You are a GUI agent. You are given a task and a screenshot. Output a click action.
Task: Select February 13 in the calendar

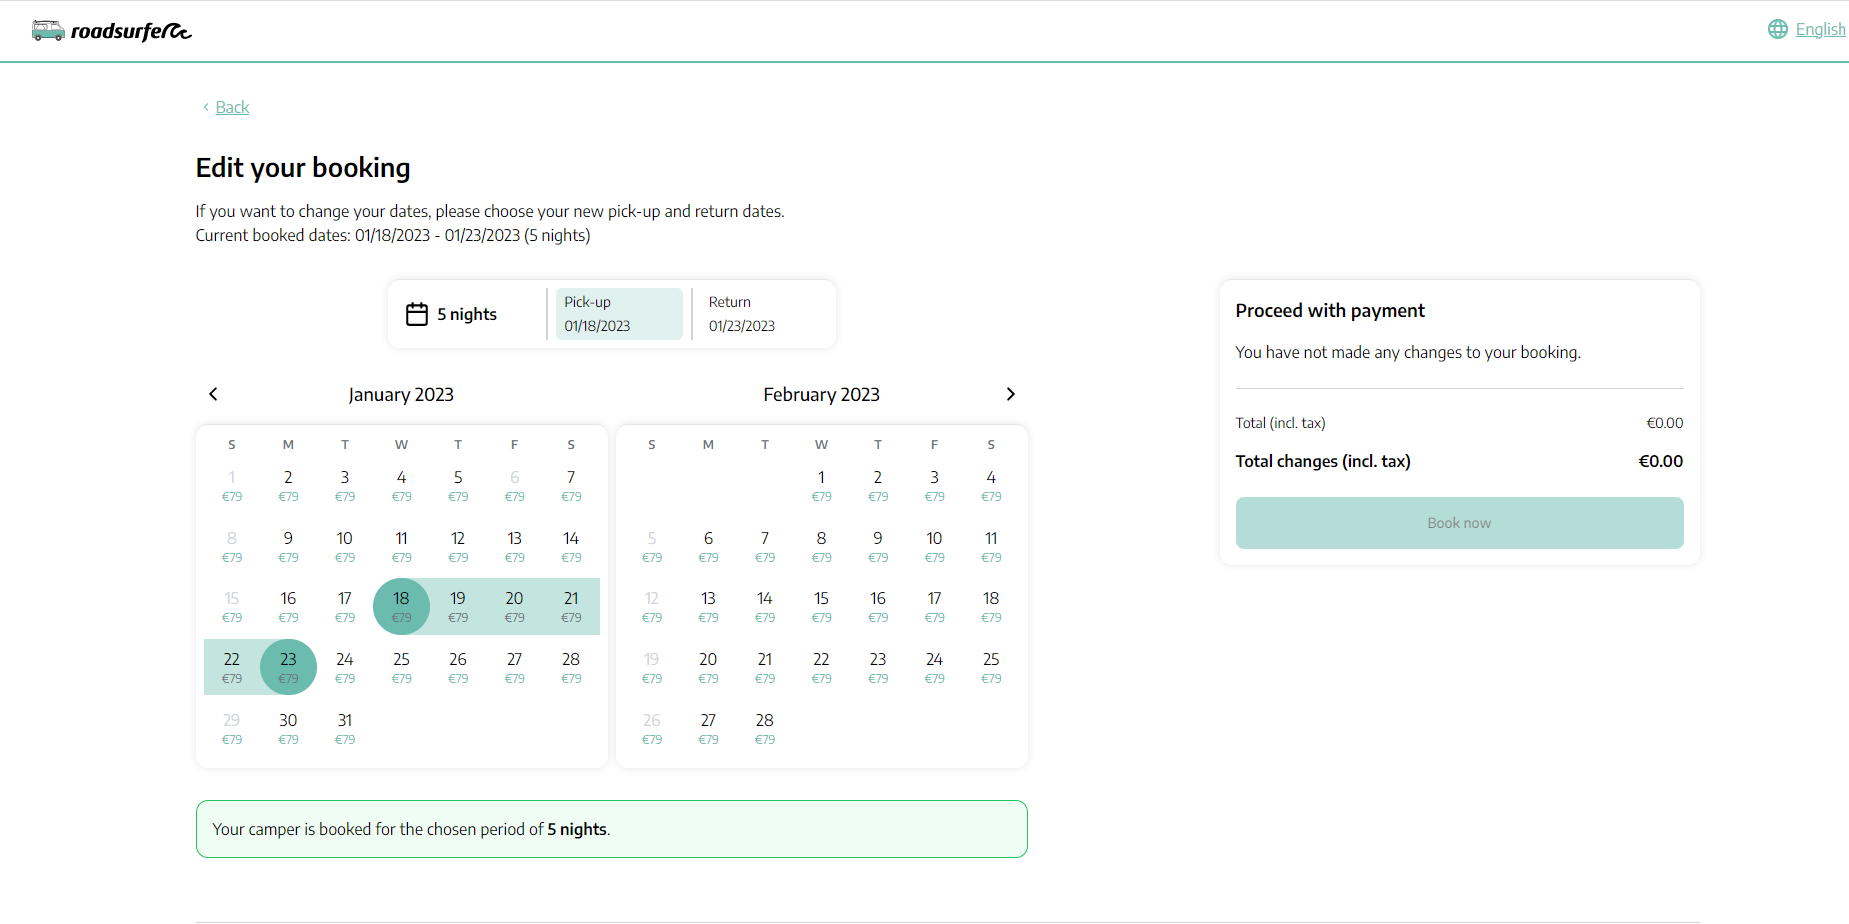tap(708, 606)
